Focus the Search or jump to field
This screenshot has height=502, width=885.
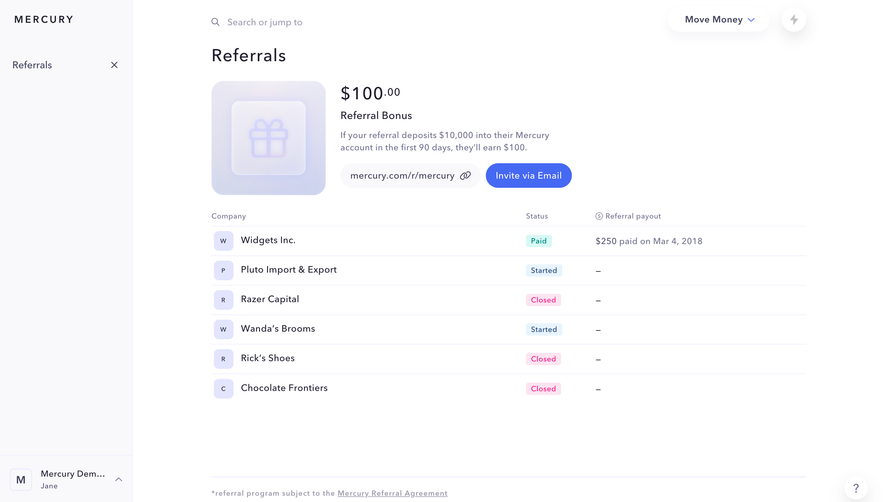coord(265,22)
